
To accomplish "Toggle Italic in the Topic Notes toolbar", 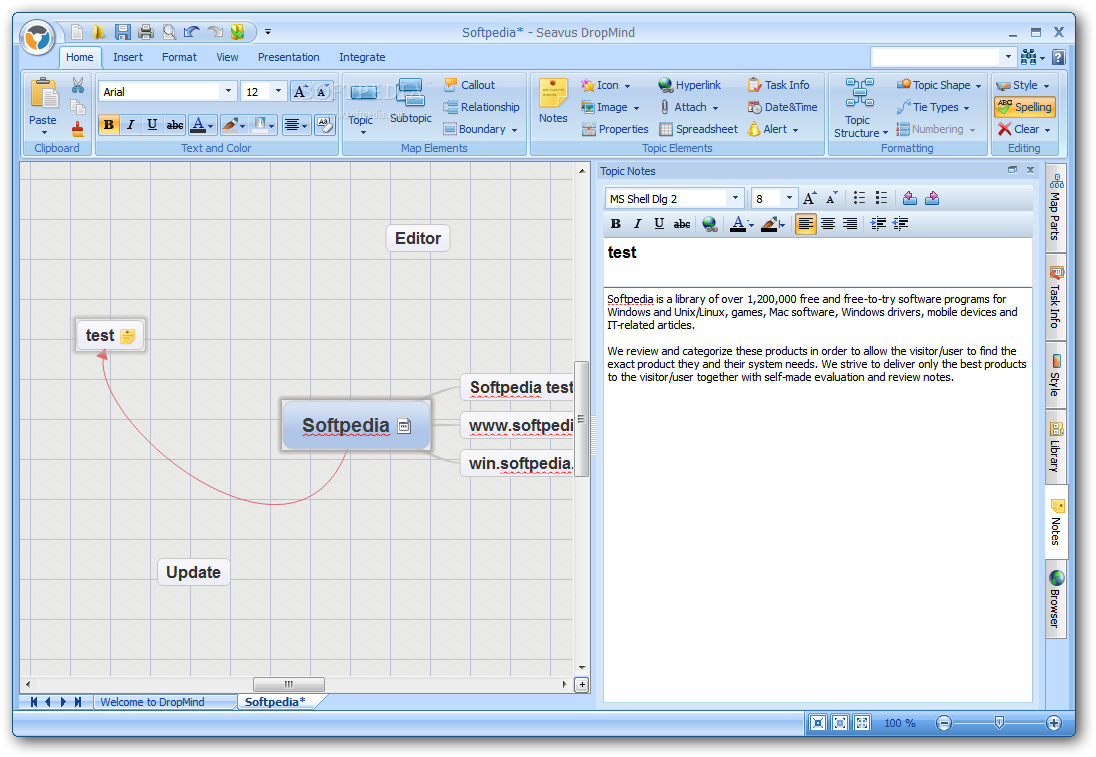I will (637, 224).
